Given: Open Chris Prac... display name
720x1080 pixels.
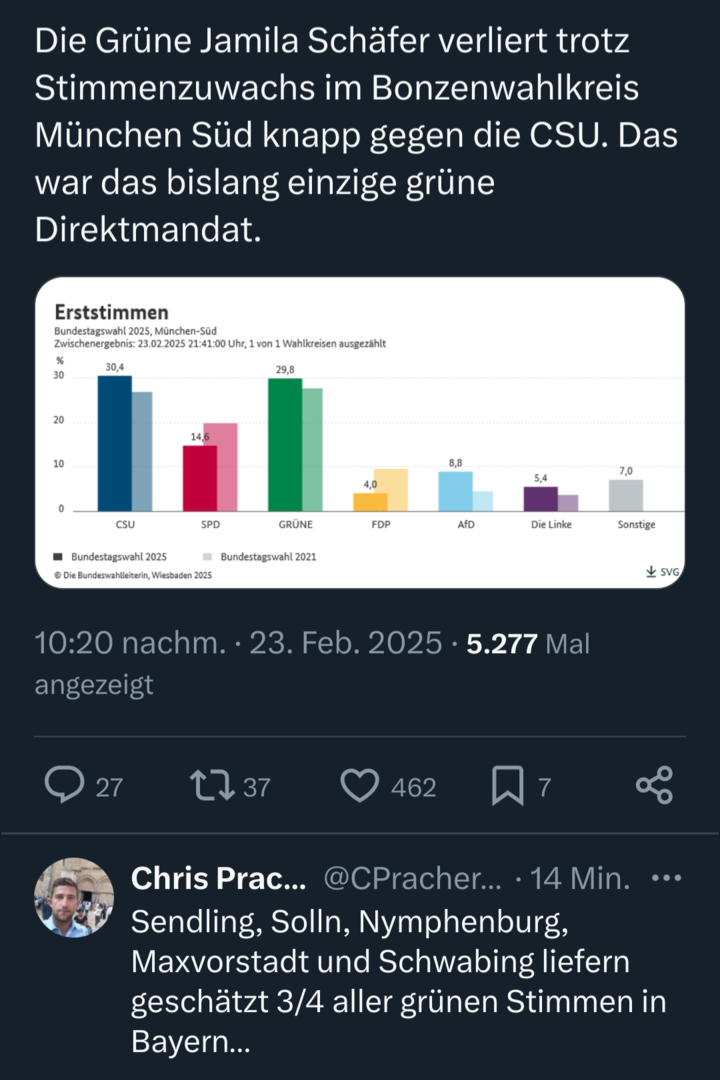Looking at the screenshot, I should click(x=218, y=878).
